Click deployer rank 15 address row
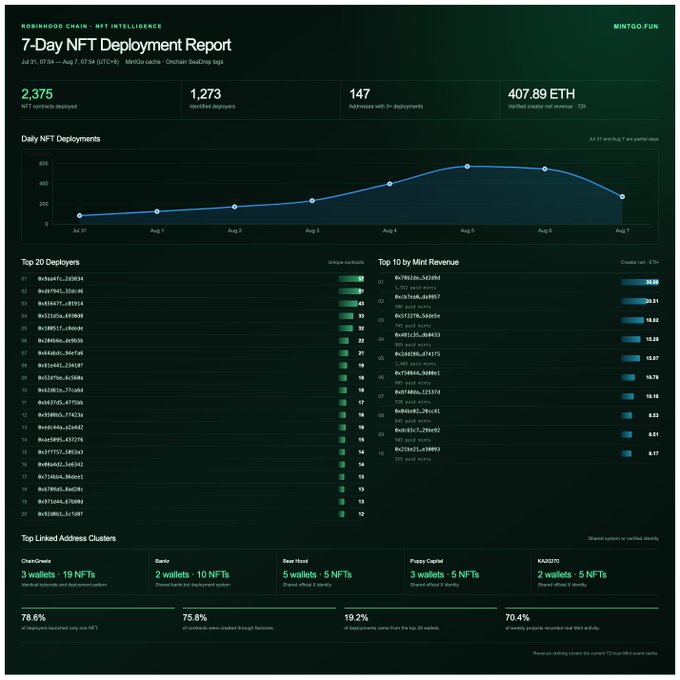The width and height of the screenshot is (680, 680). click(x=193, y=452)
